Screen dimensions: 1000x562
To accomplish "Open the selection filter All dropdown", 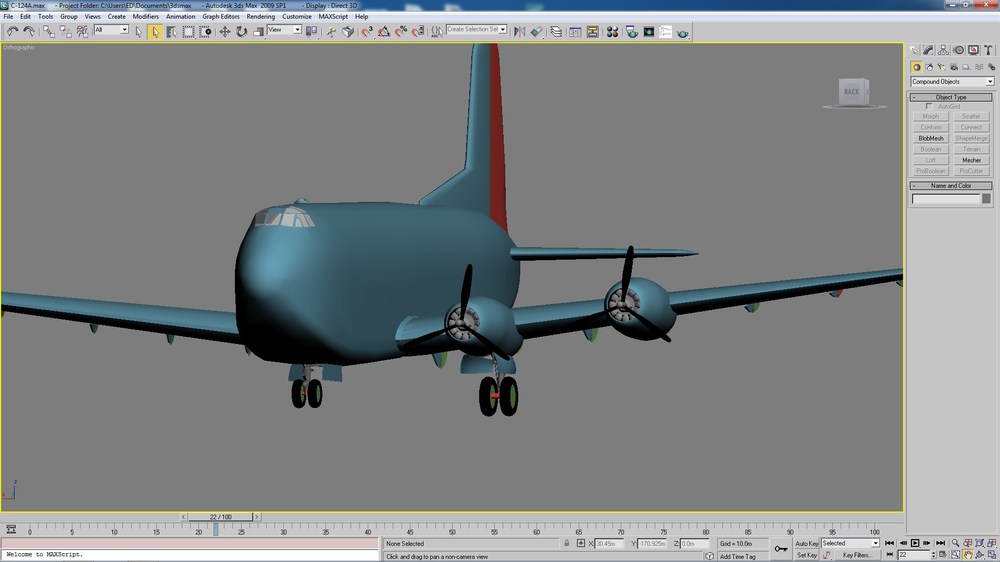I will click(x=111, y=29).
